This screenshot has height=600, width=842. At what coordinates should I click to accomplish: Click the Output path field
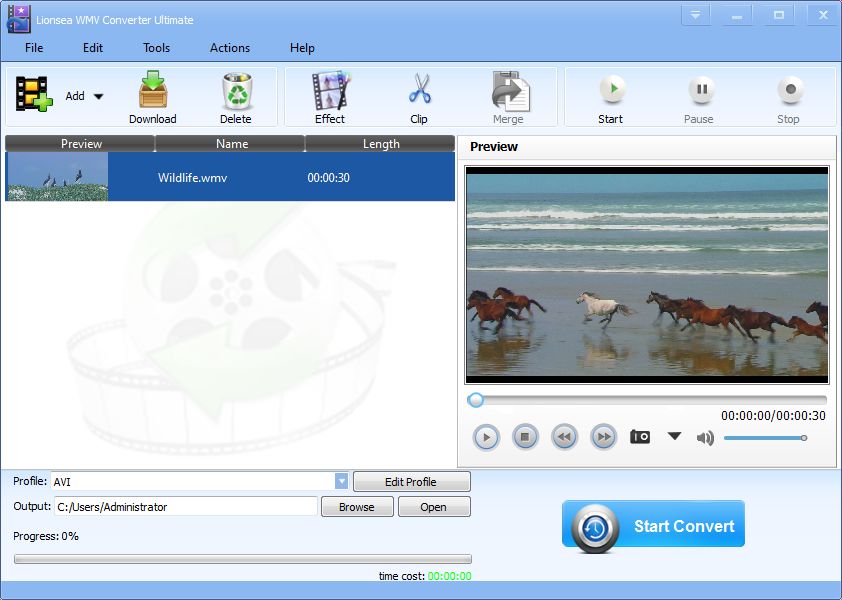[186, 507]
